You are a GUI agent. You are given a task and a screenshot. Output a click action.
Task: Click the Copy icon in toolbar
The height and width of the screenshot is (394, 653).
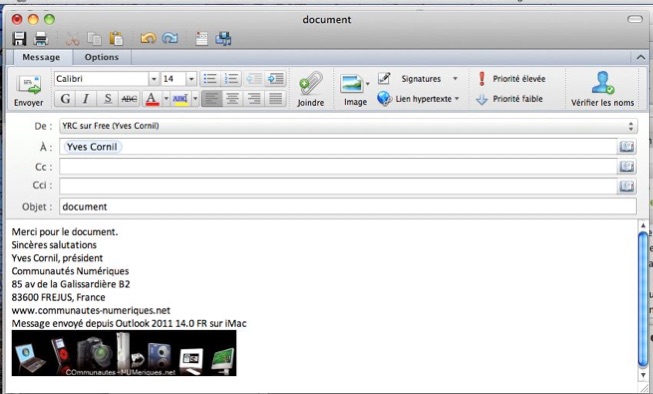[x=95, y=39]
